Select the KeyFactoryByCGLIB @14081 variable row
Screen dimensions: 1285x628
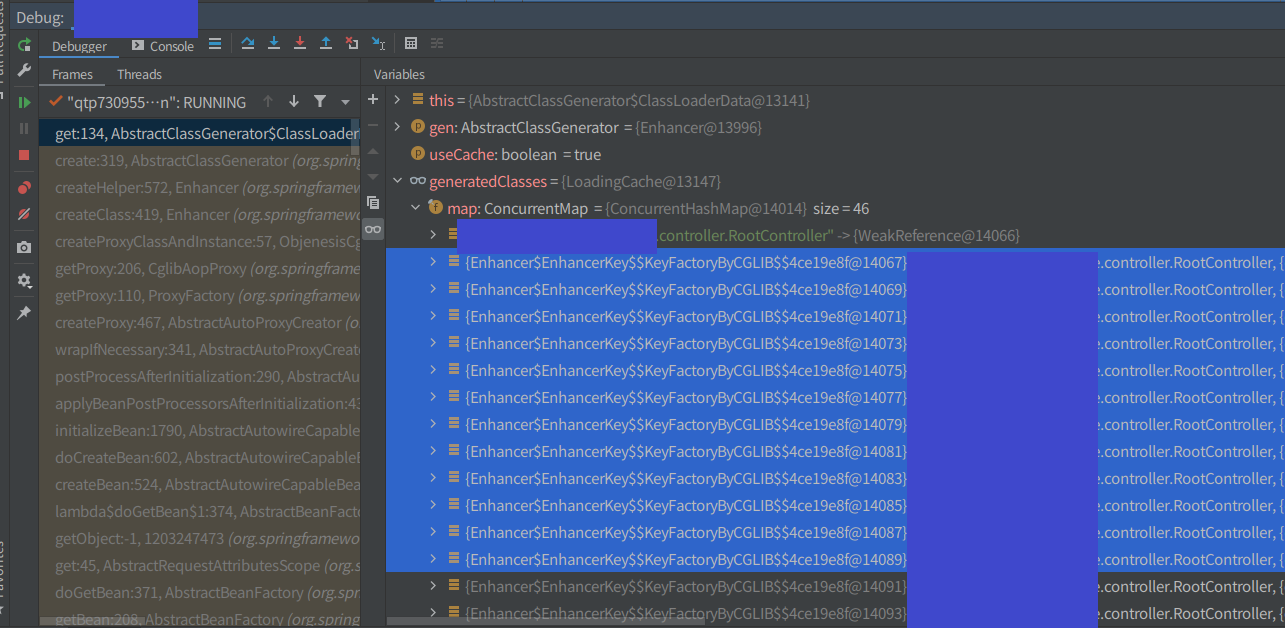tap(835, 451)
